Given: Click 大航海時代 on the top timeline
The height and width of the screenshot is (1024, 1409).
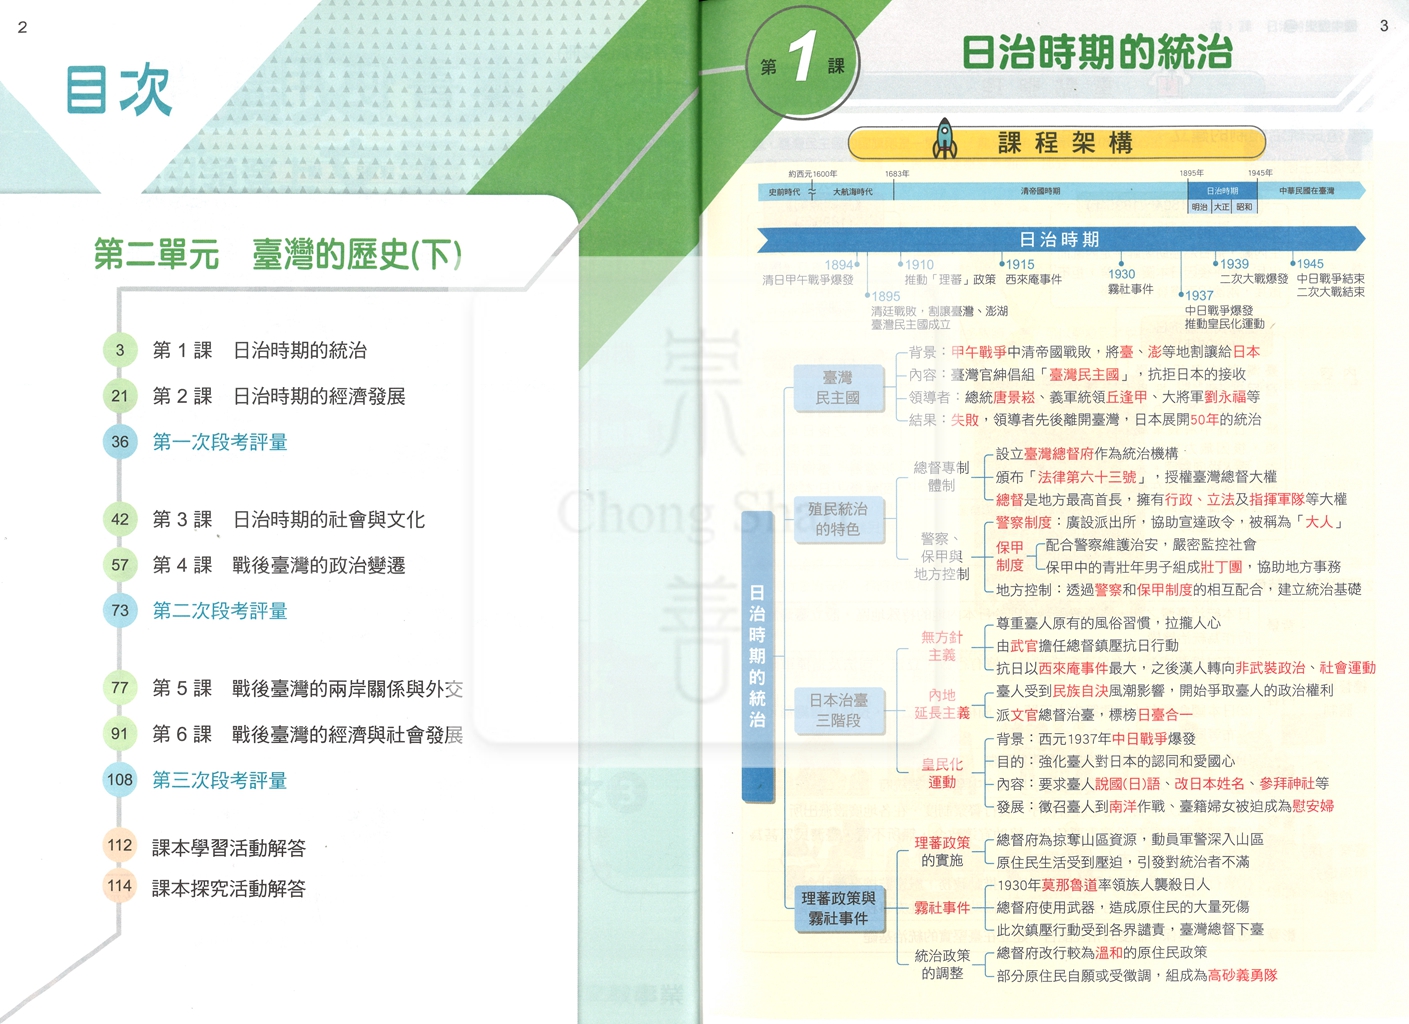Looking at the screenshot, I should coord(852,191).
